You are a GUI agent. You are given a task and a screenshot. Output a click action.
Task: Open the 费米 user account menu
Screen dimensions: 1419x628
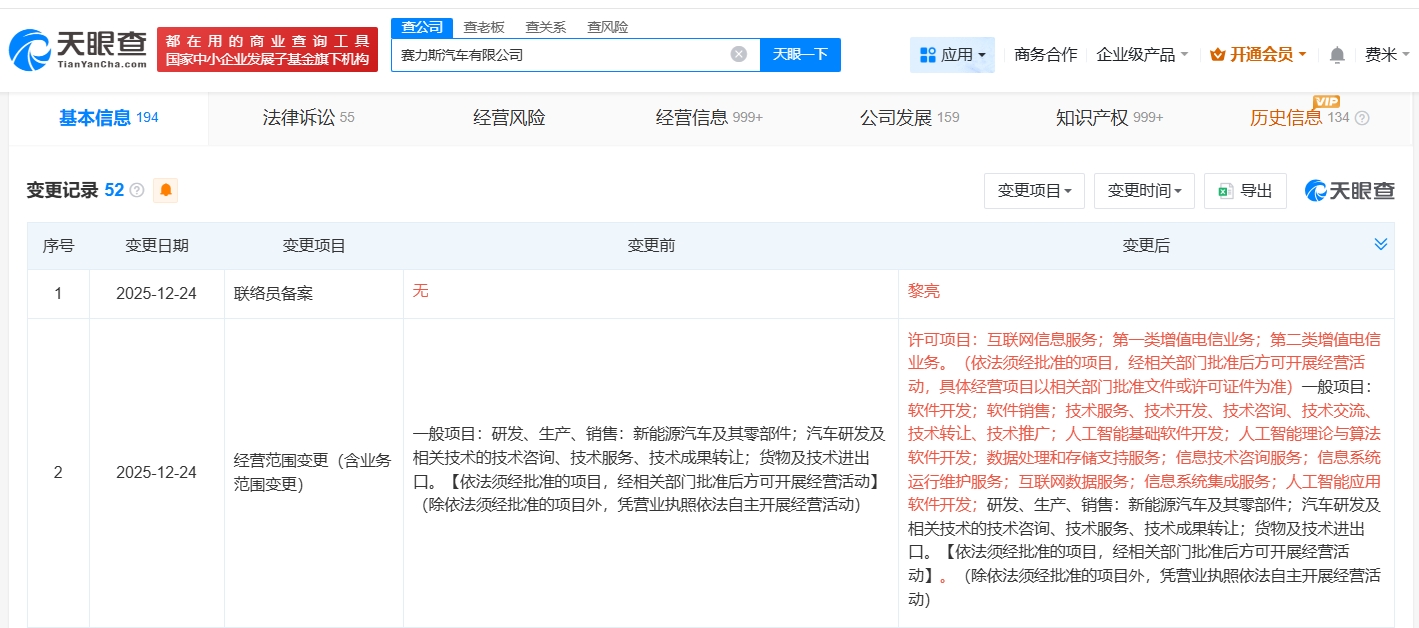1386,55
